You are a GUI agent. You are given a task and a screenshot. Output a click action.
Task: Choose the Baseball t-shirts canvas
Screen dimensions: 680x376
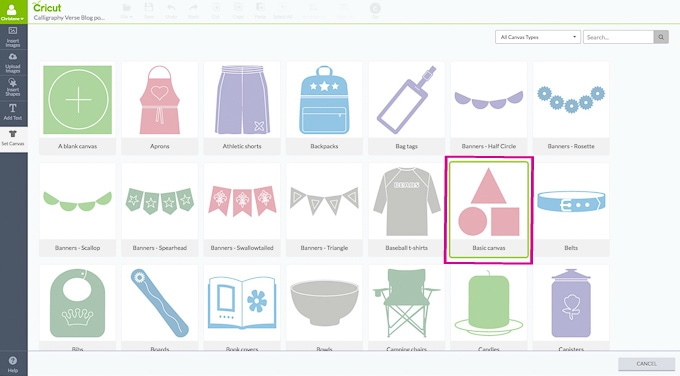coord(406,209)
